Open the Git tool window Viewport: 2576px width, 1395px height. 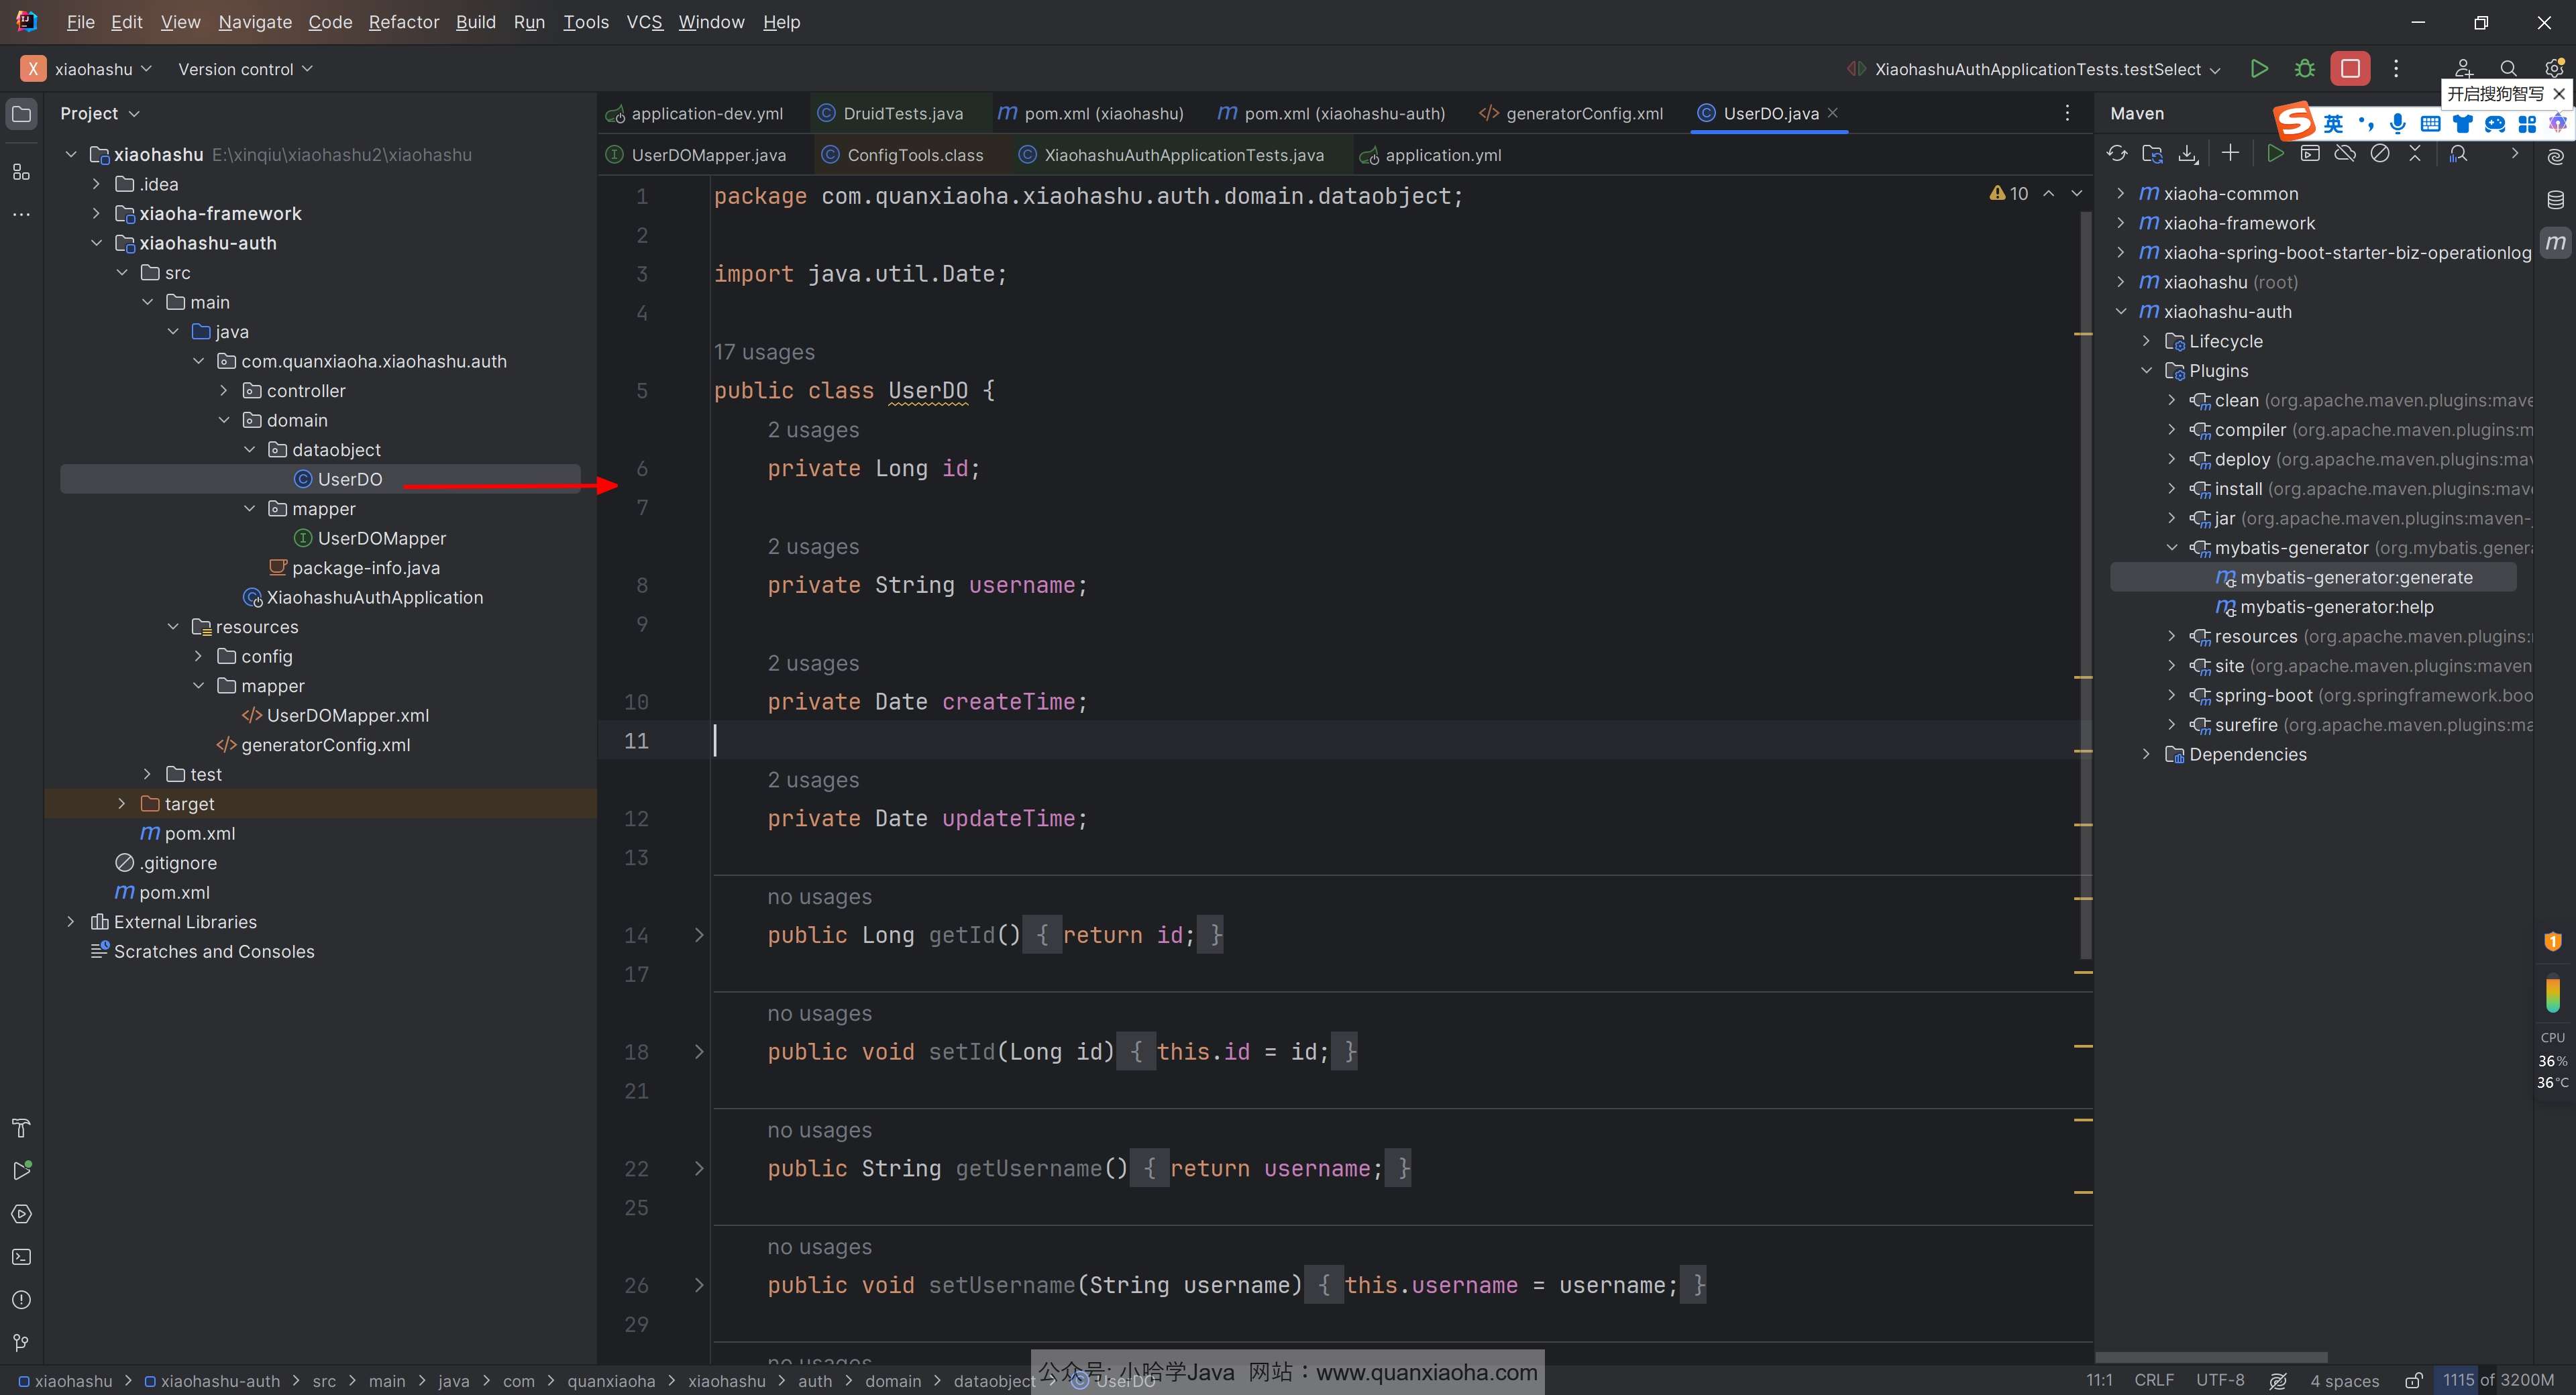click(x=21, y=1342)
